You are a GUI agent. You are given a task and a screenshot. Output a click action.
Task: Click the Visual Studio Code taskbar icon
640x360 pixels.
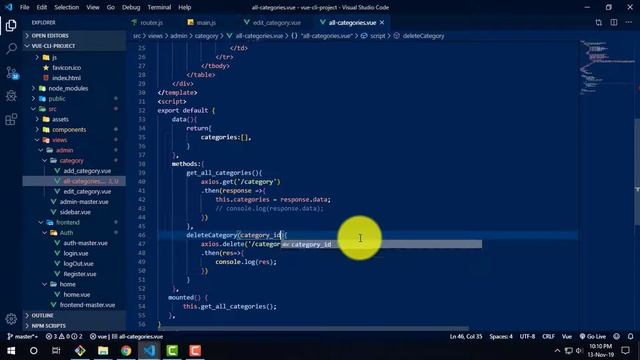click(149, 351)
